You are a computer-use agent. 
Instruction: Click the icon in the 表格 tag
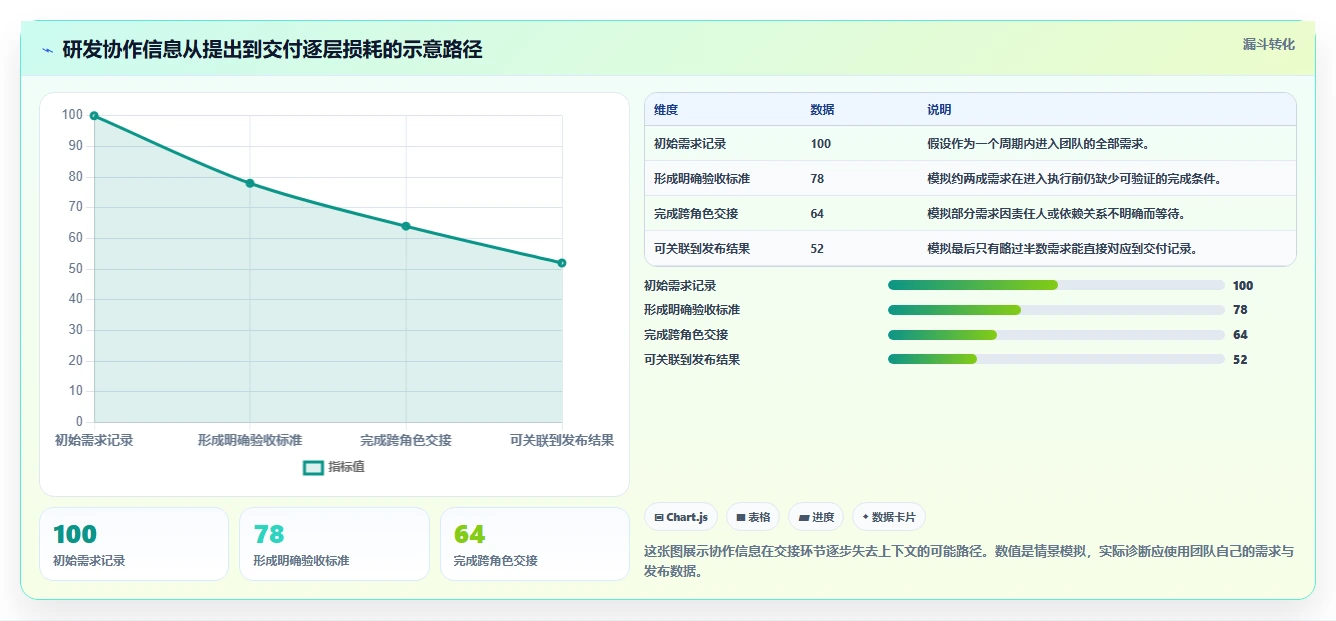[741, 517]
